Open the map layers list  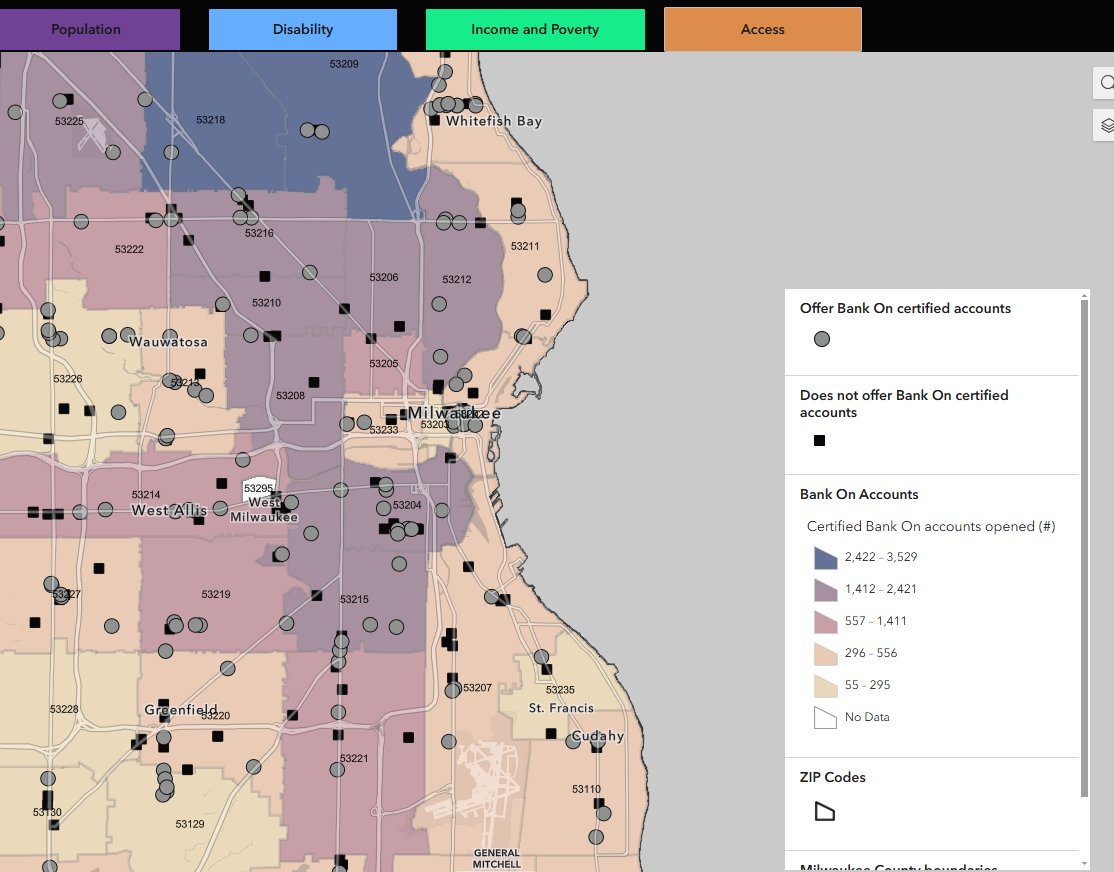(x=1105, y=126)
